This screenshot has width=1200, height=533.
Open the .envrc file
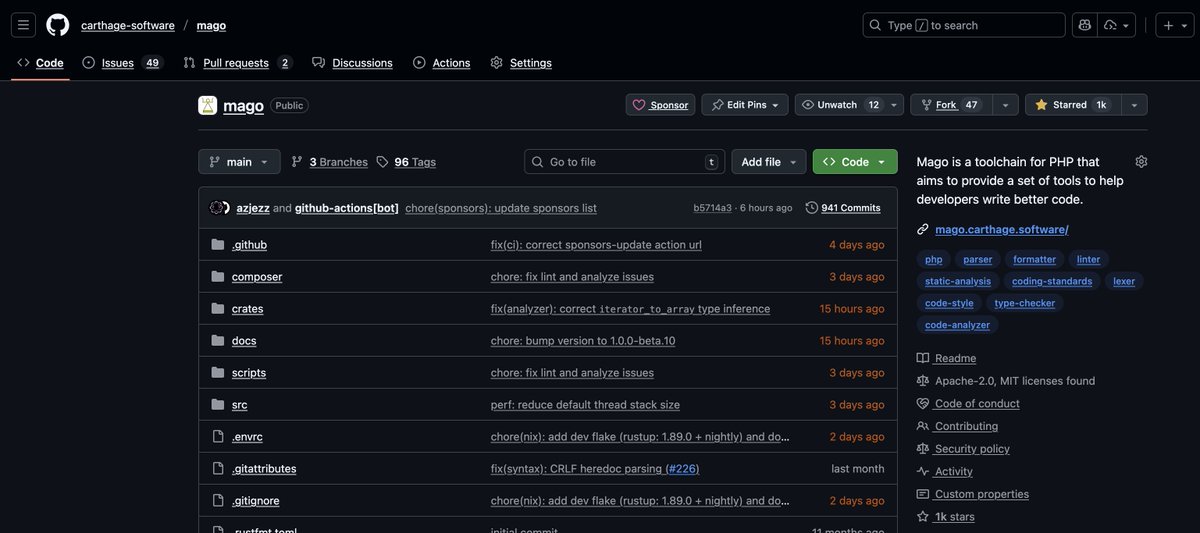point(247,437)
